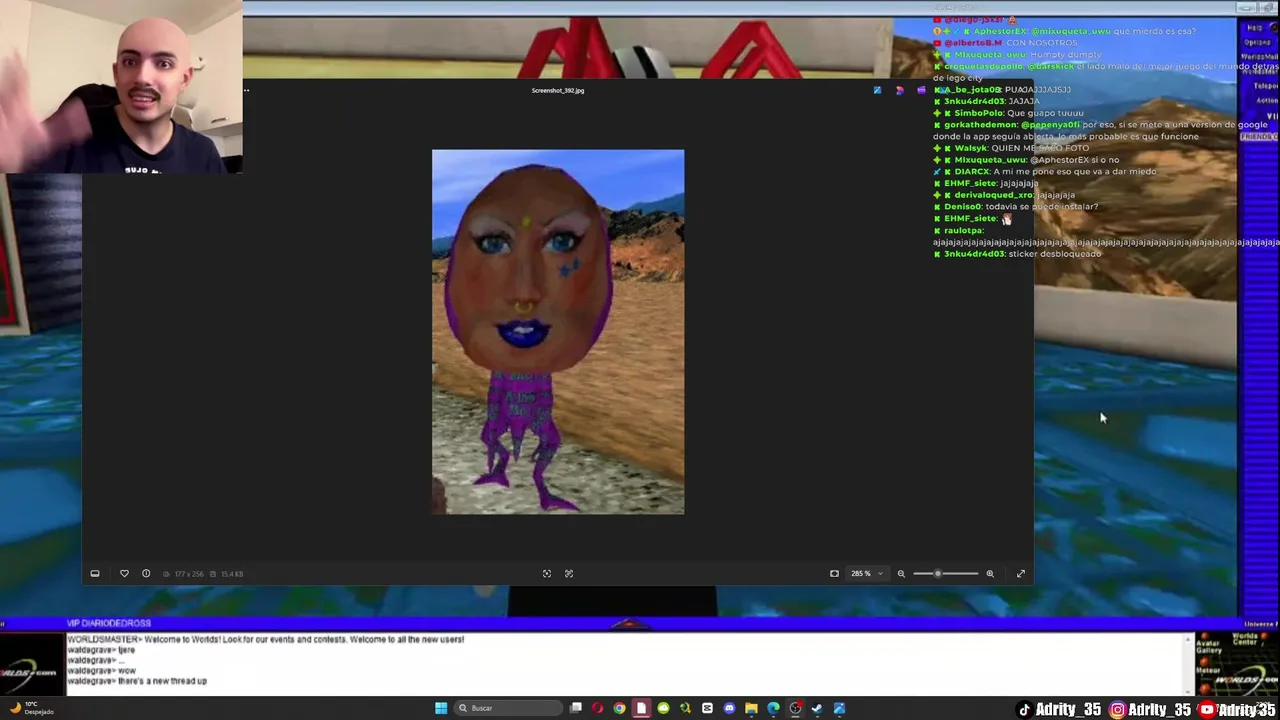Open OBS Studio from the taskbar
1280x720 pixels.
point(795,708)
